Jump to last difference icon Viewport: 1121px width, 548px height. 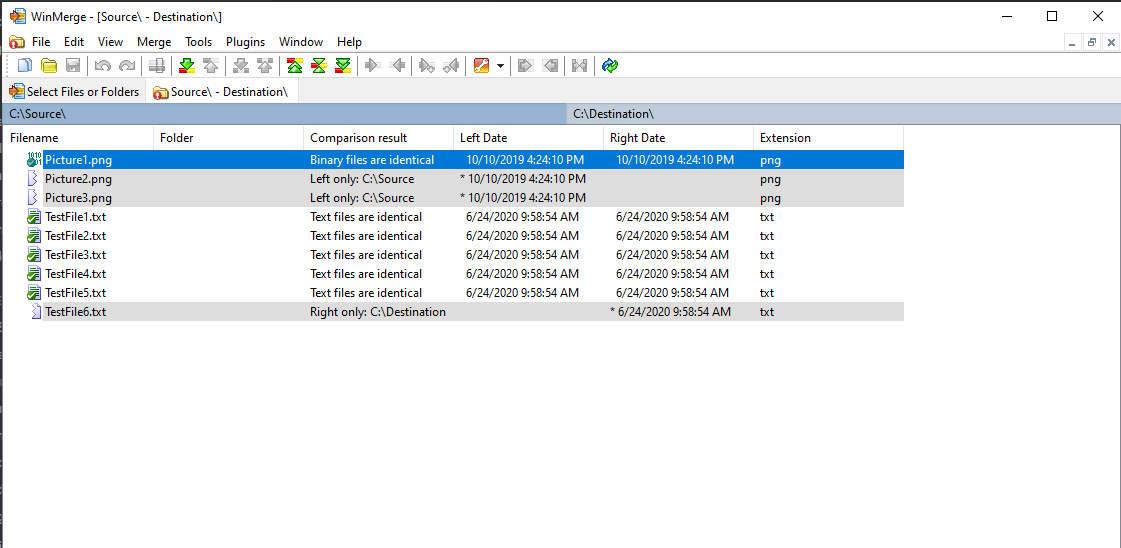[x=343, y=66]
